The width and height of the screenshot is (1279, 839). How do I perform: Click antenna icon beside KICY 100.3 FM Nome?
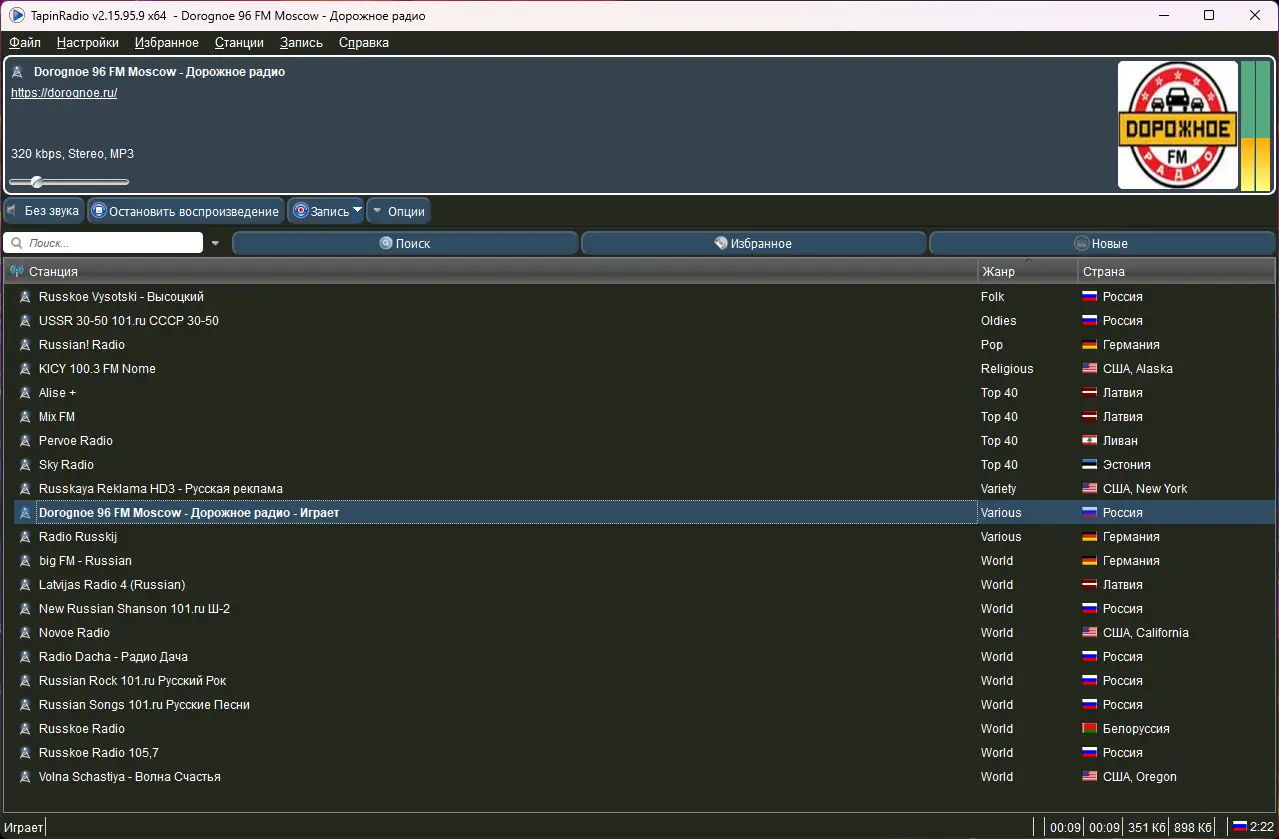(26, 369)
